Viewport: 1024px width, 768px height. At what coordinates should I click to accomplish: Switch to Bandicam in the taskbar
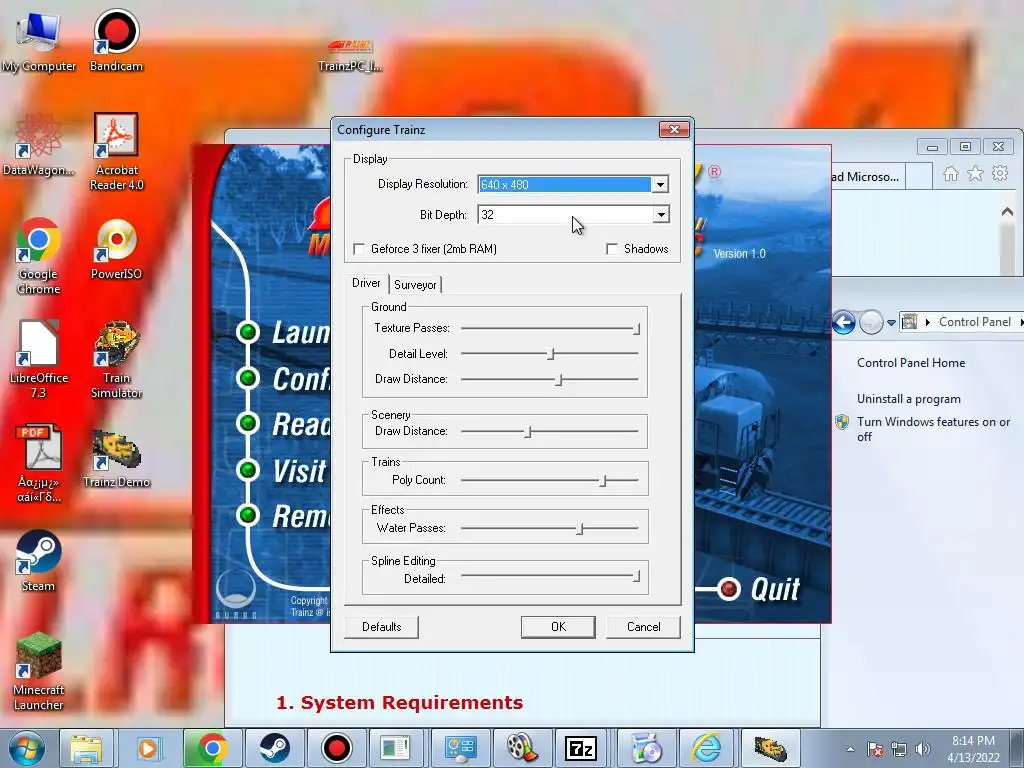click(336, 748)
